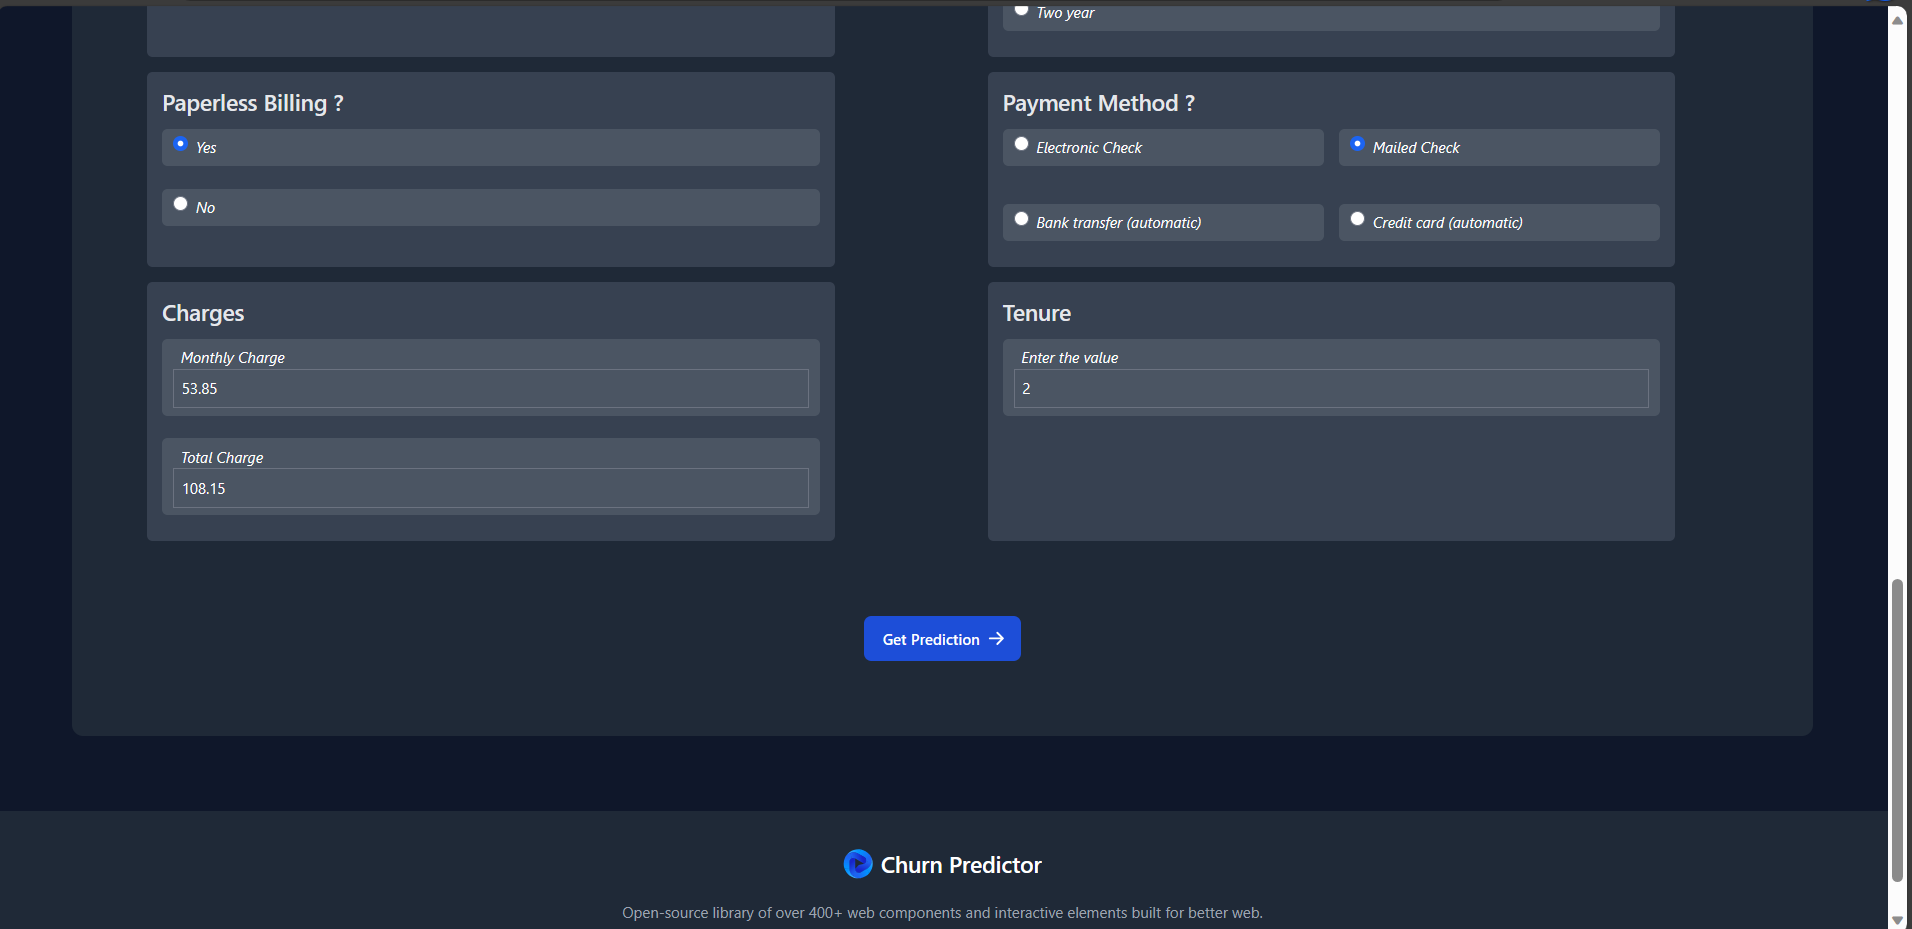
Task: Click the Churn Predictor footer title
Action: coord(959,864)
